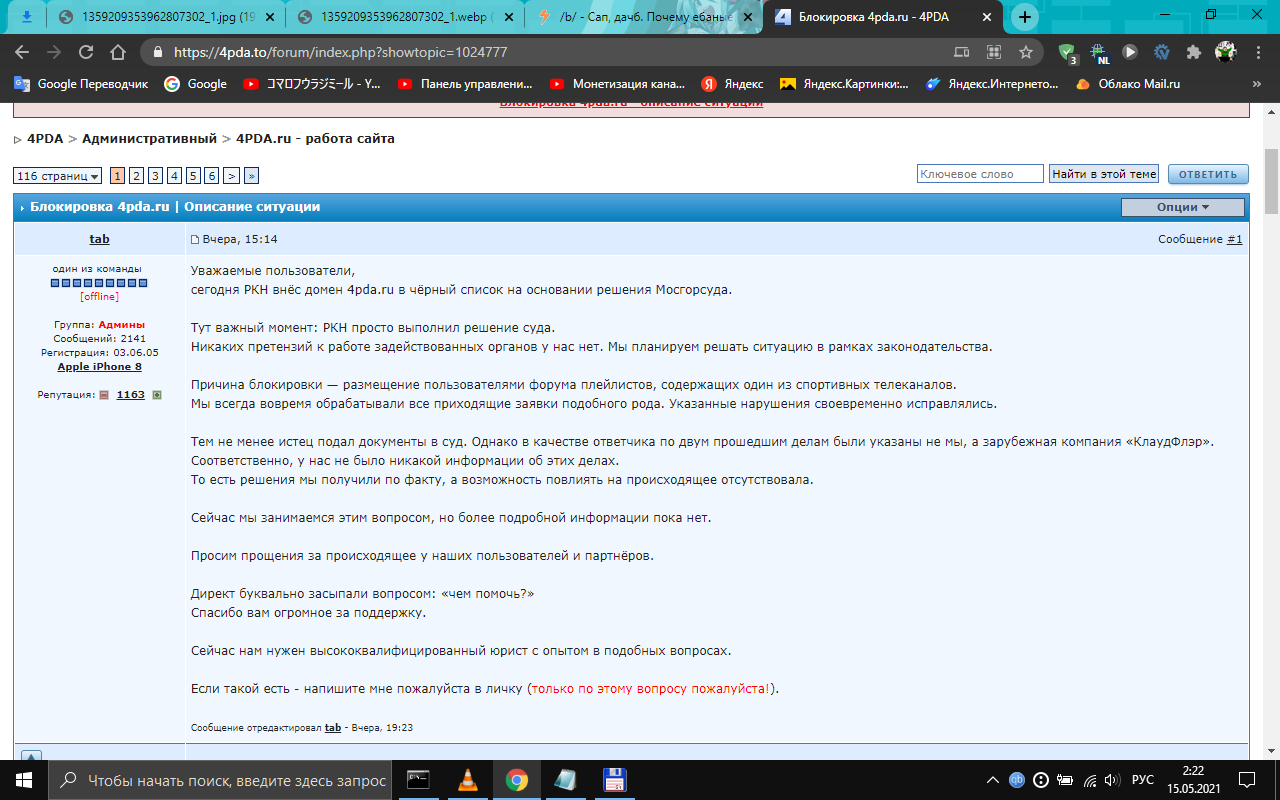The width and height of the screenshot is (1280, 800).
Task: Open the Windows Start menu
Action: click(x=23, y=780)
